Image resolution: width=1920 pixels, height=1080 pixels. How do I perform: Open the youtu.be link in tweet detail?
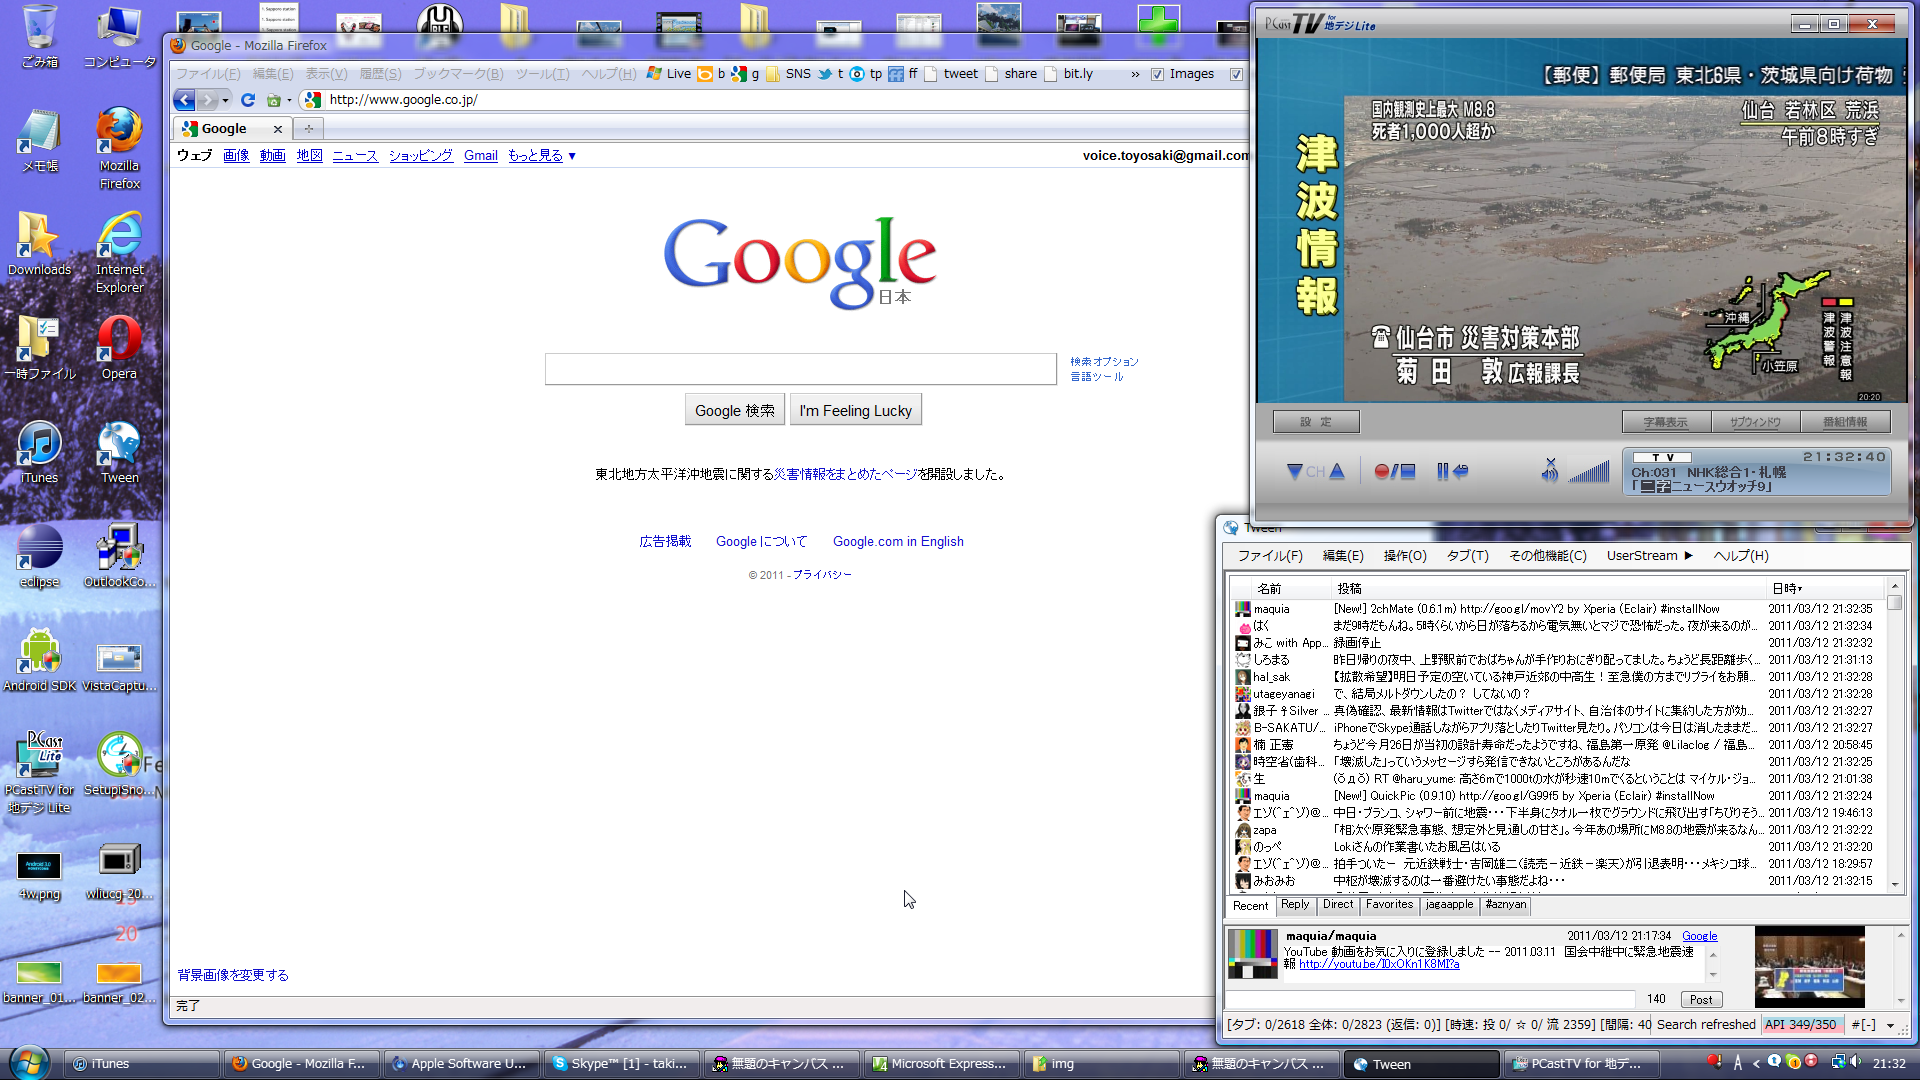[1379, 964]
